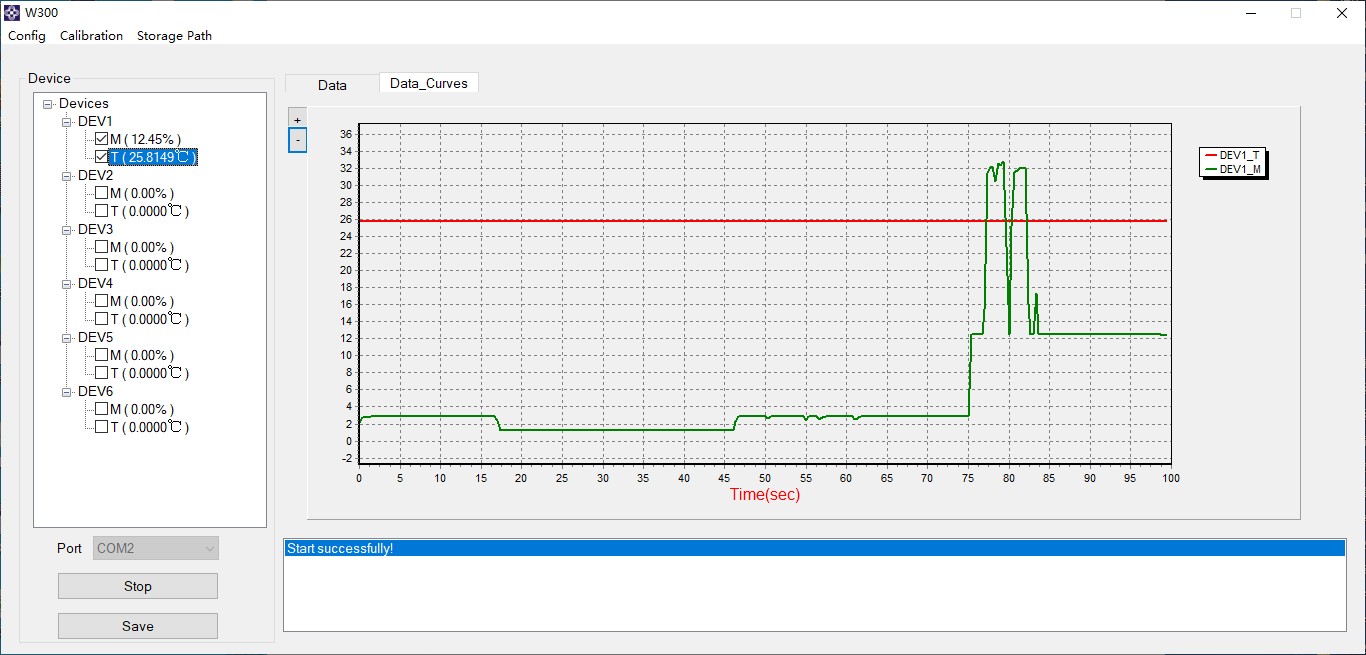Select the 'Start successfully!' log entry

click(x=340, y=548)
